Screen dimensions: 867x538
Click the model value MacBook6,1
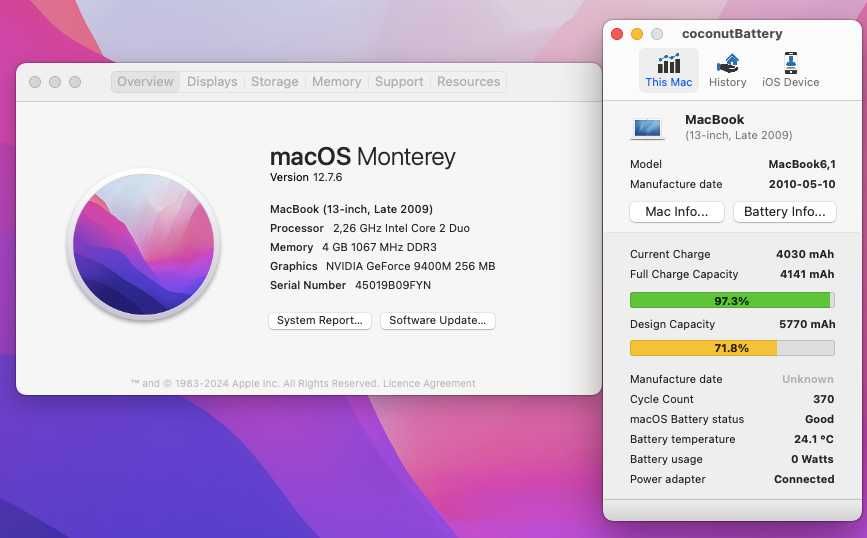[x=802, y=164]
